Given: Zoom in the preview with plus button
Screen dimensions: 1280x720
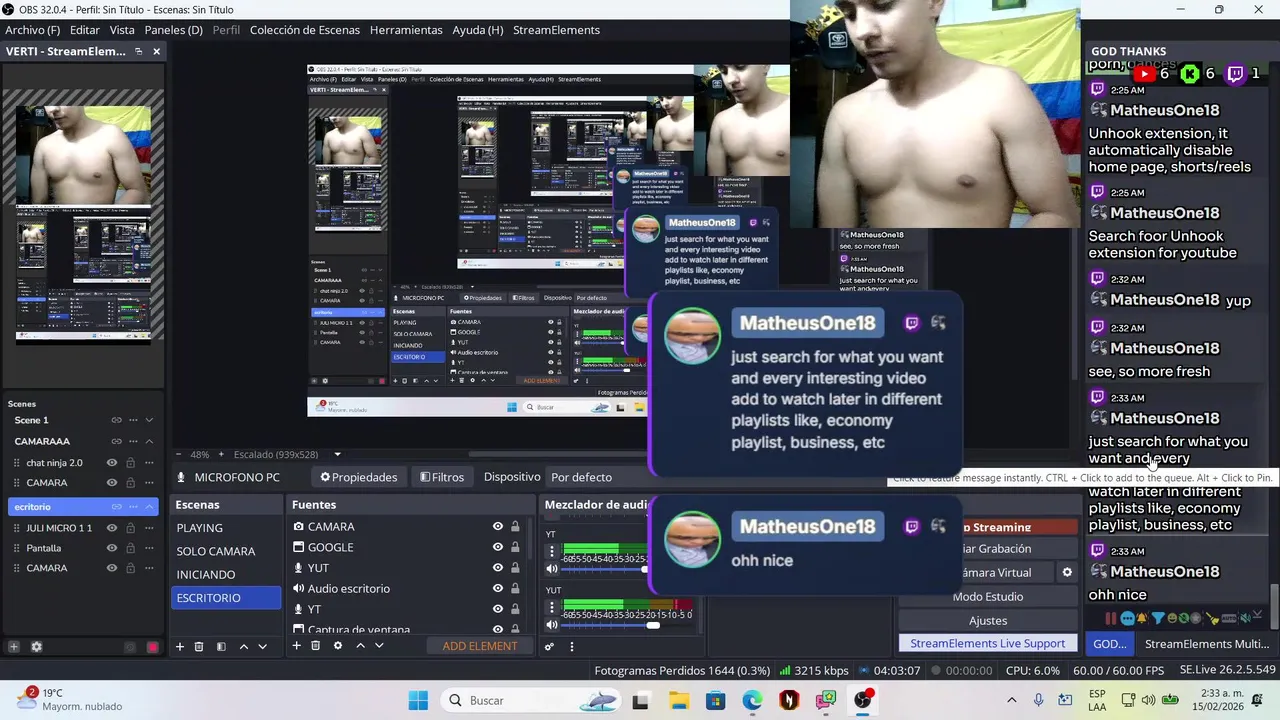Looking at the screenshot, I should (221, 454).
